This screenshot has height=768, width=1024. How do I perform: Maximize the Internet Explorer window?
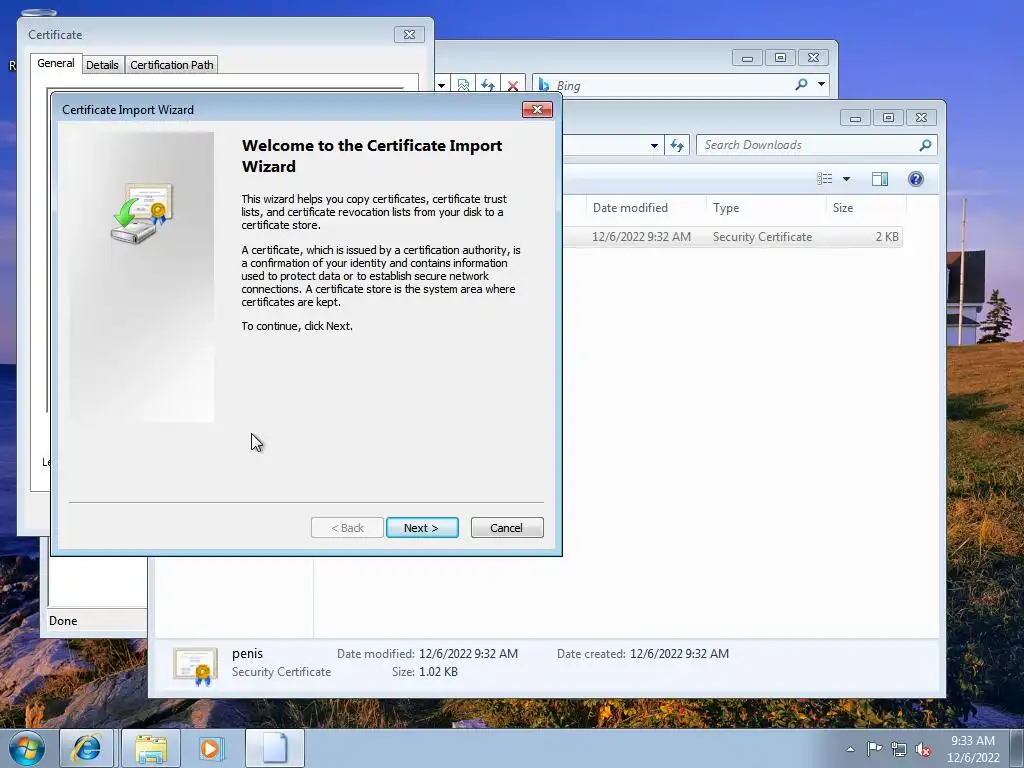(780, 57)
